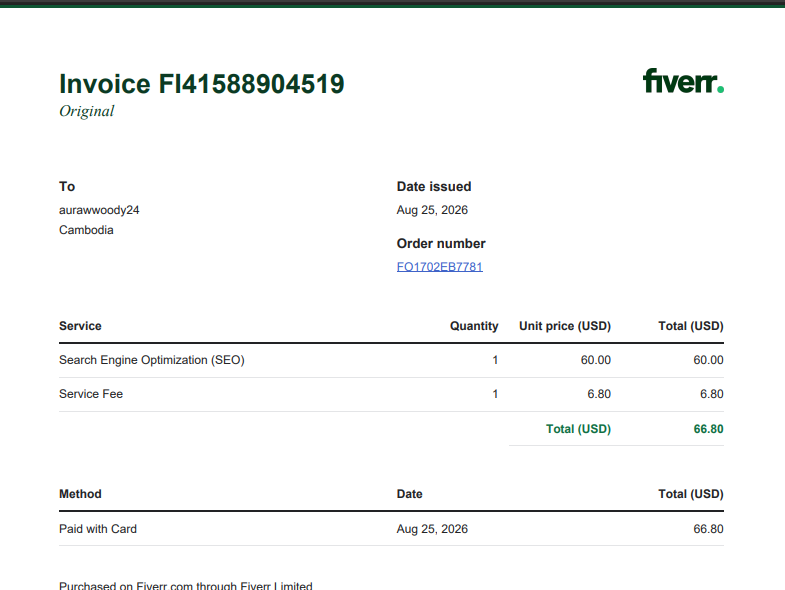Click the 'Date issued' heading

434,186
